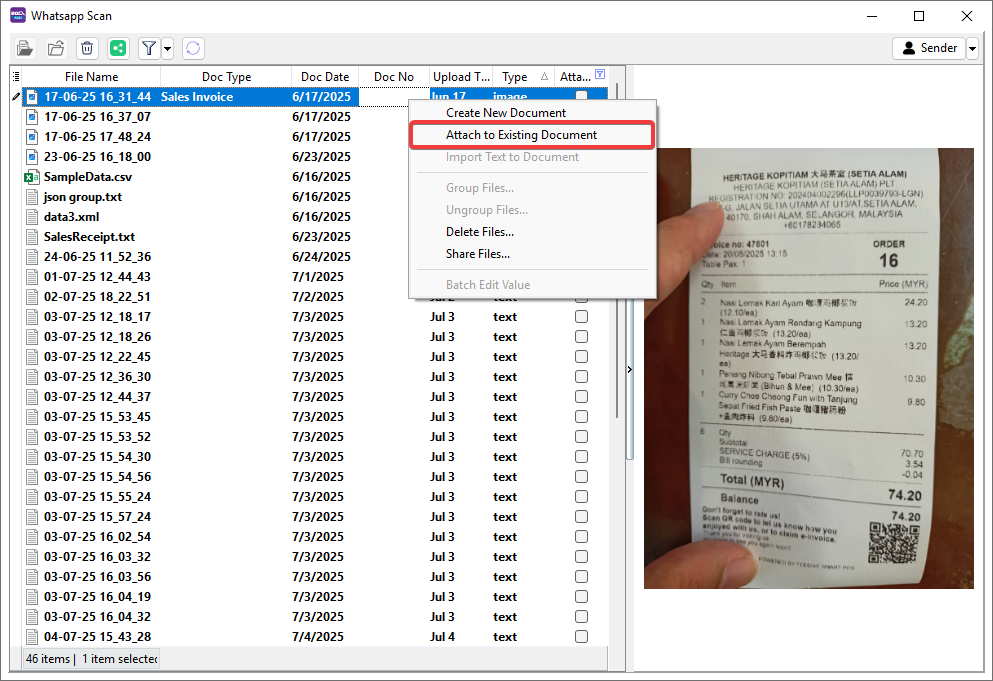
Task: Click the Atta... column filter icon
Action: (x=600, y=74)
